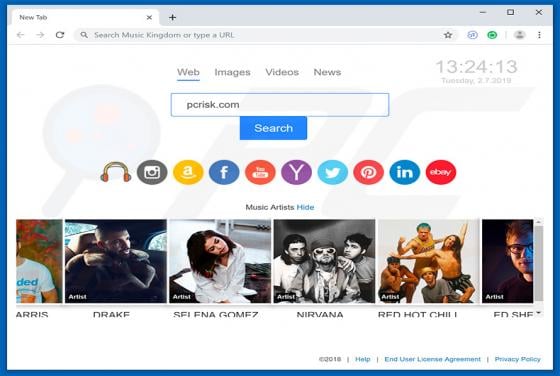Open the Drake artist thumbnail
Viewport: 560px width, 376px height.
point(116,261)
